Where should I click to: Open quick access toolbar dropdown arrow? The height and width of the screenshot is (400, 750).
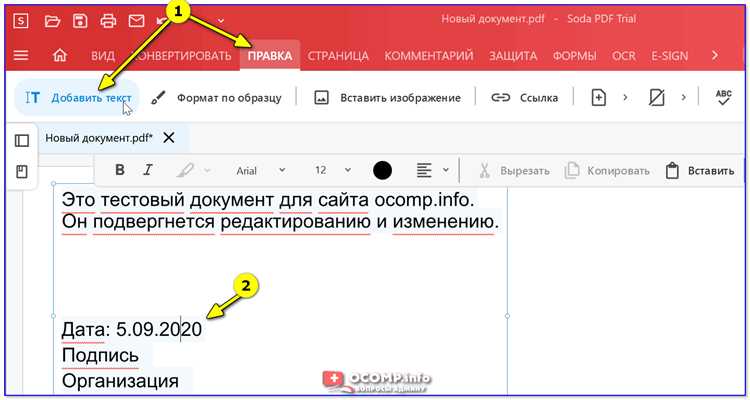[x=221, y=21]
